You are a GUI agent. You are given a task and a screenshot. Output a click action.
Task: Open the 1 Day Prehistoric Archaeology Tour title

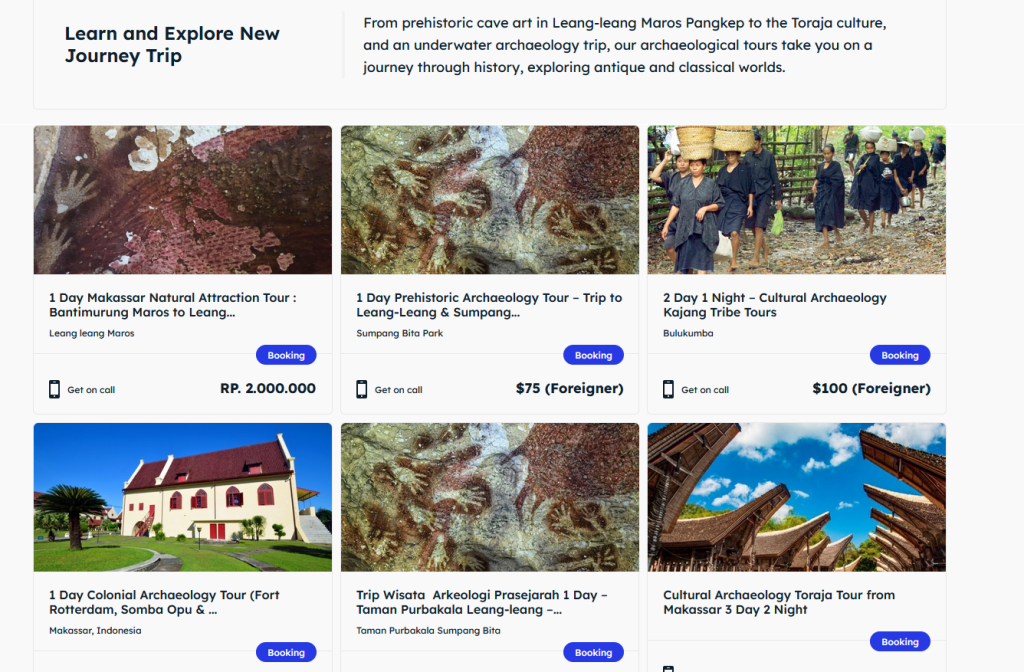[x=489, y=305]
